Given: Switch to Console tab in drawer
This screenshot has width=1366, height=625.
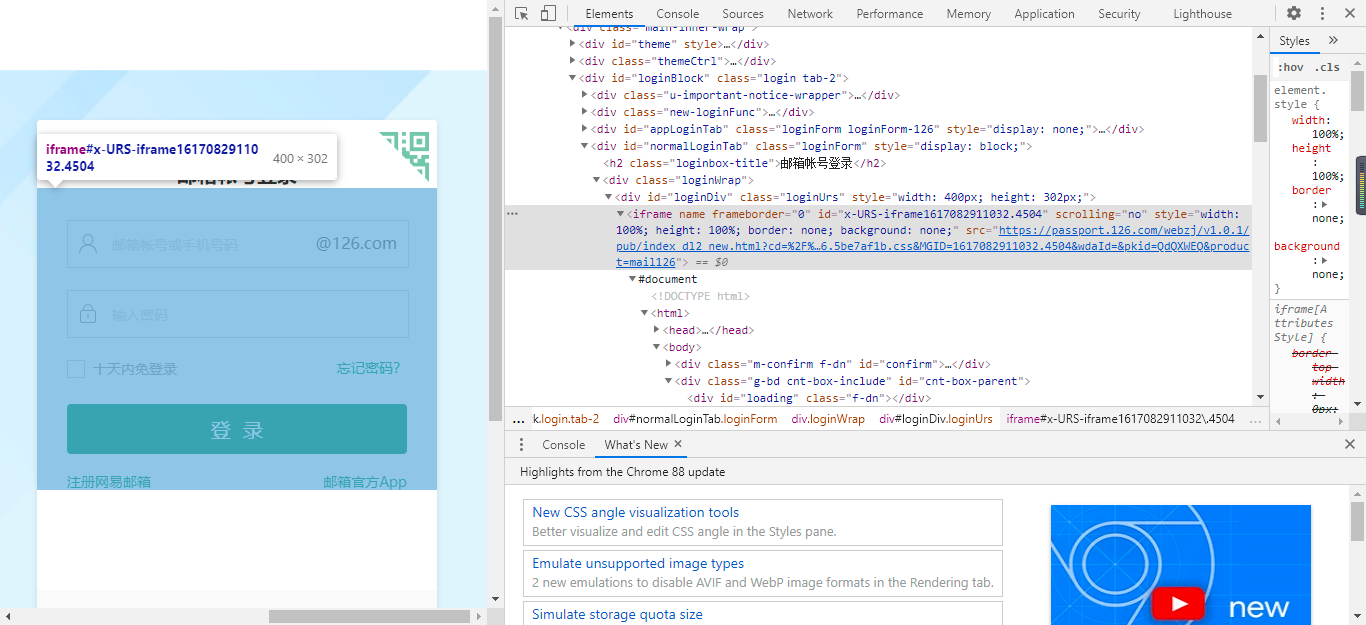Looking at the screenshot, I should pyautogui.click(x=563, y=445).
